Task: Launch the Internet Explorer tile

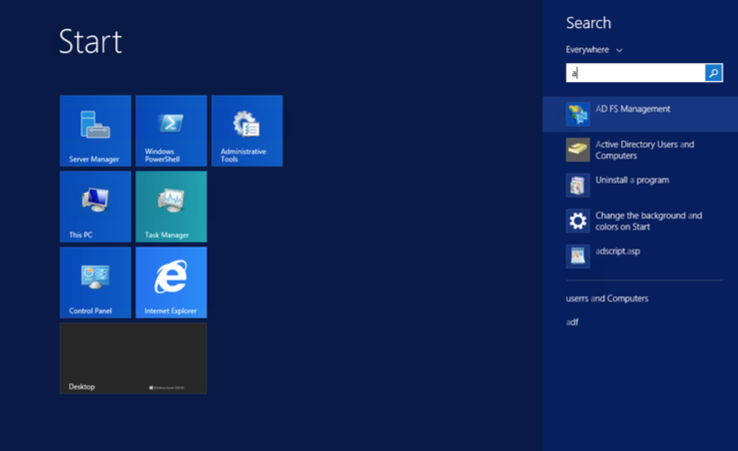Action: (x=171, y=282)
